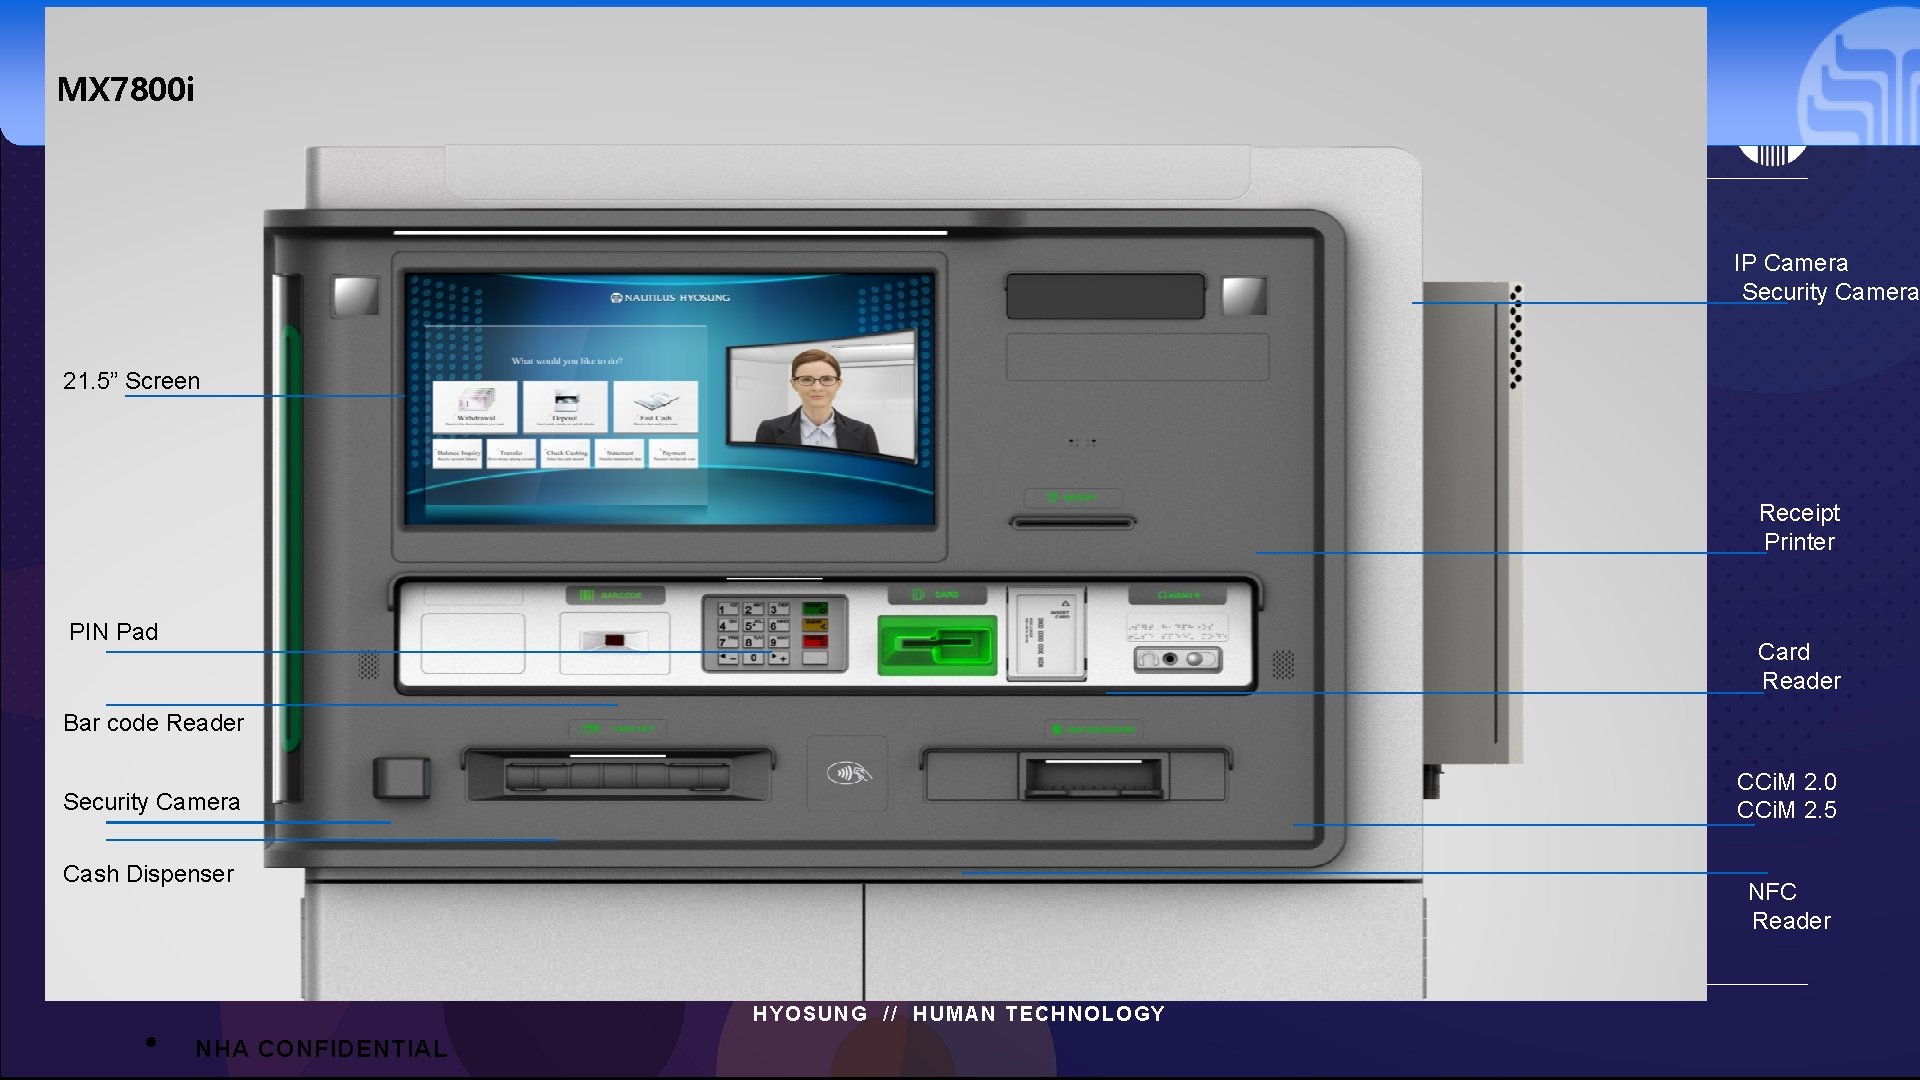
Task: Click the cash dispenser slot
Action: (x=617, y=775)
